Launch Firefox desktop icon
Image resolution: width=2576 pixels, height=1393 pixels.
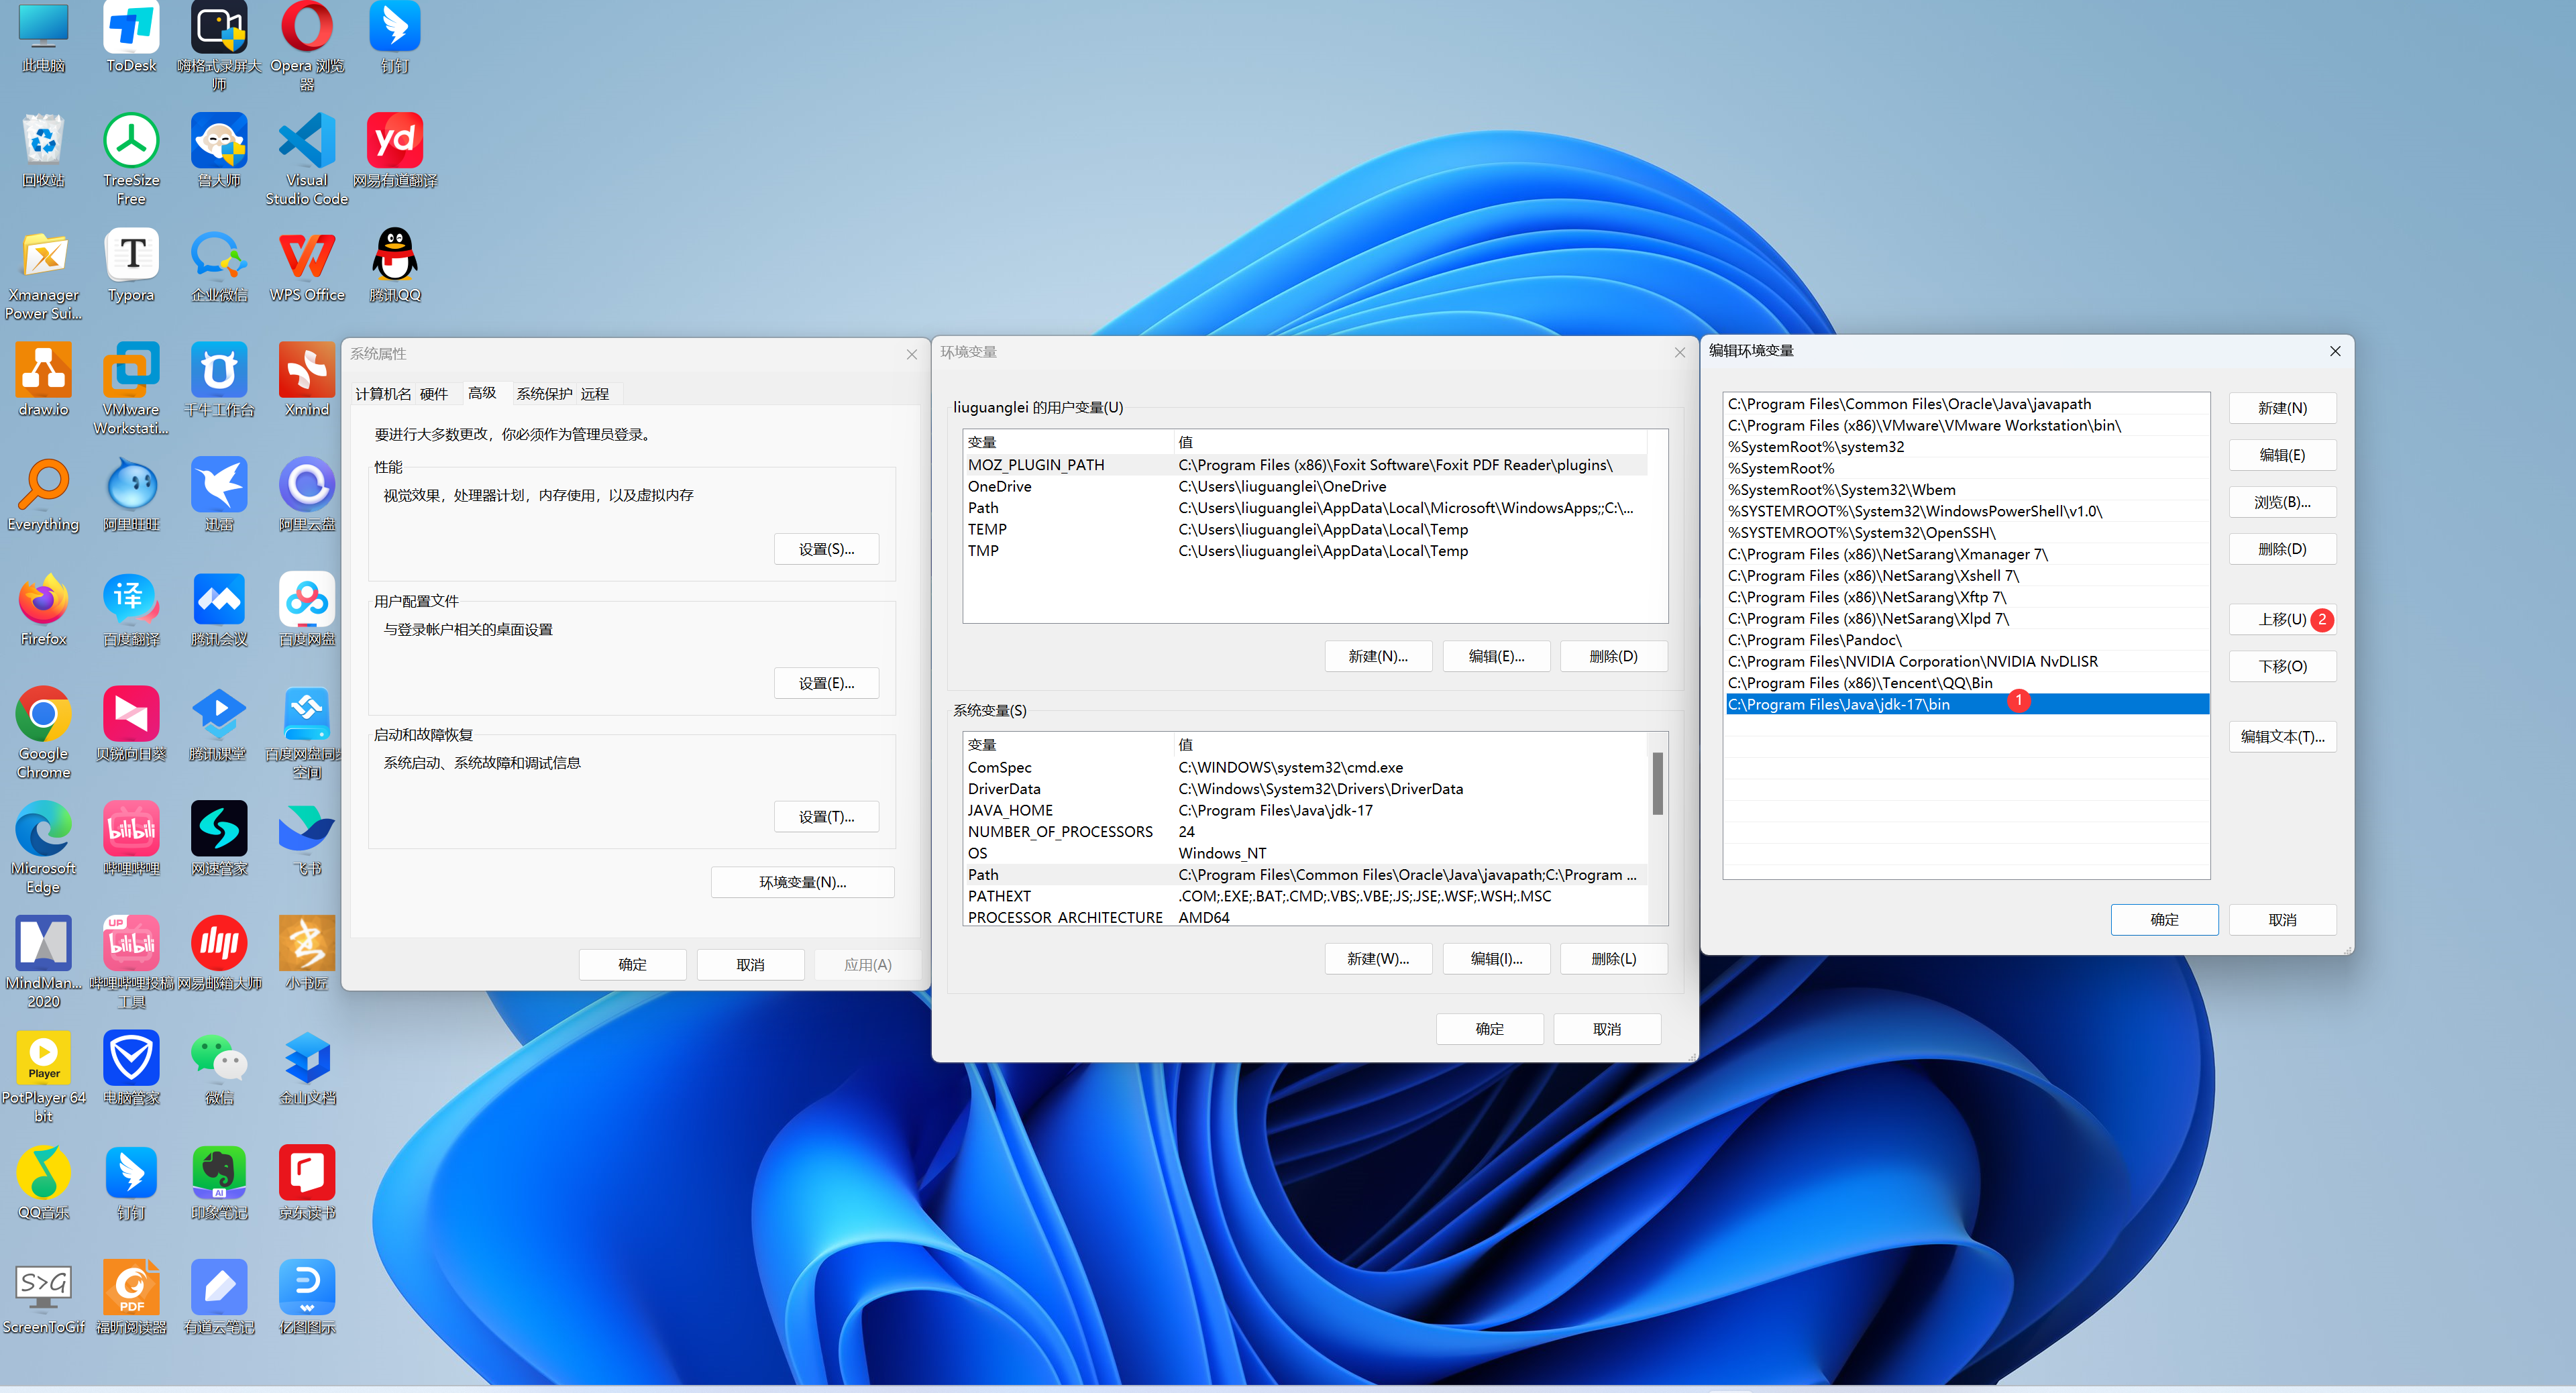(43, 609)
